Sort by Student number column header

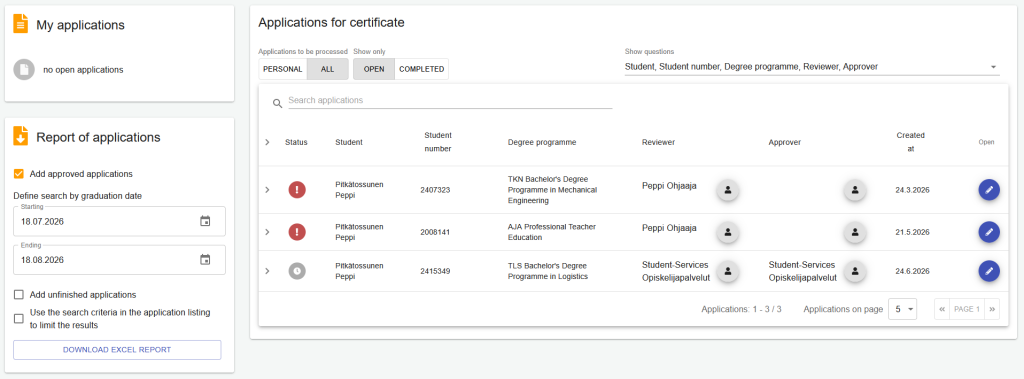coord(438,142)
